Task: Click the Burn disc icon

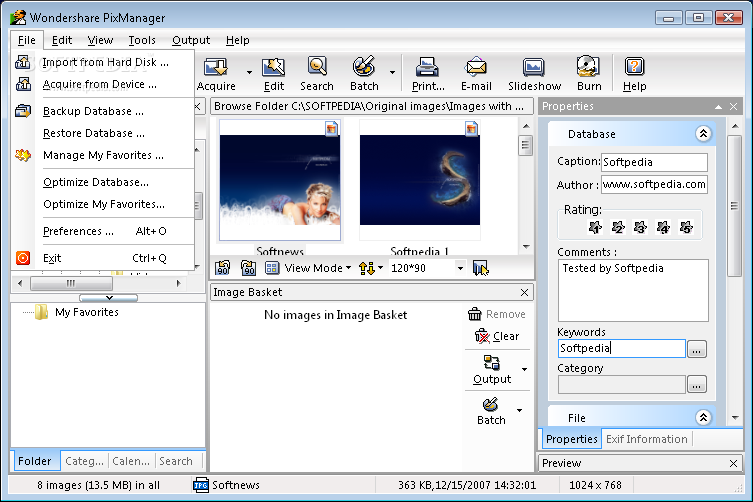Action: (588, 67)
